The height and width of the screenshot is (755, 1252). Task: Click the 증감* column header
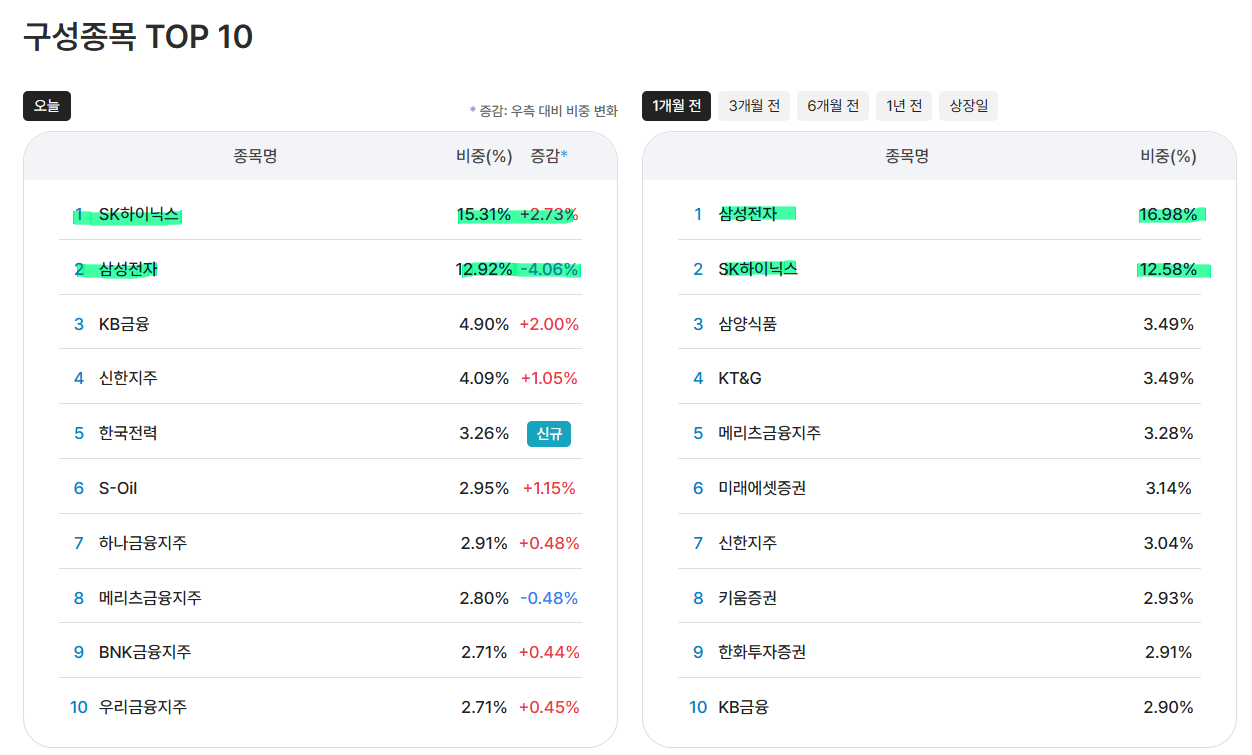[549, 156]
